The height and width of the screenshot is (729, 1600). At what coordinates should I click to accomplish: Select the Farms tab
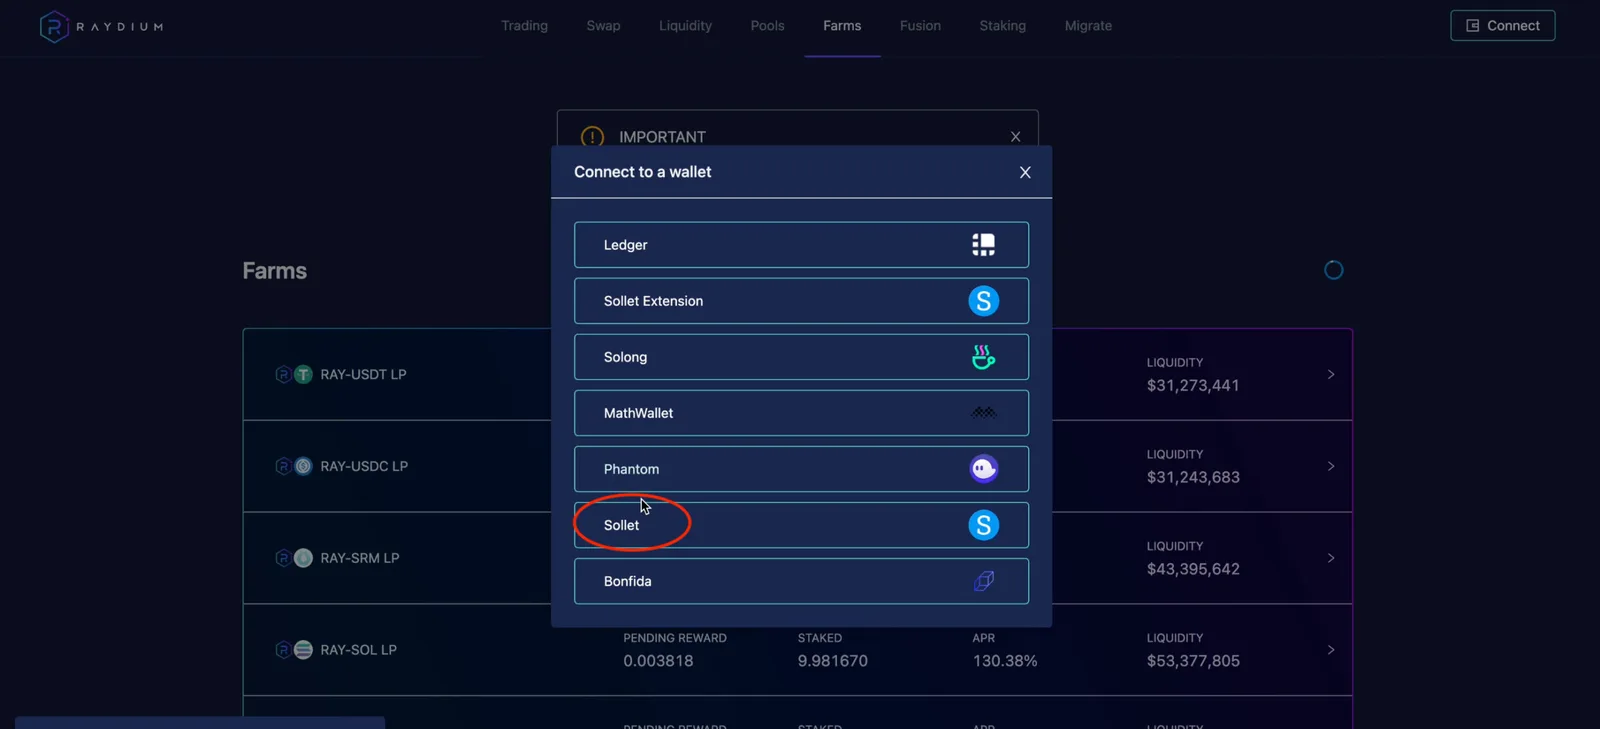click(842, 26)
